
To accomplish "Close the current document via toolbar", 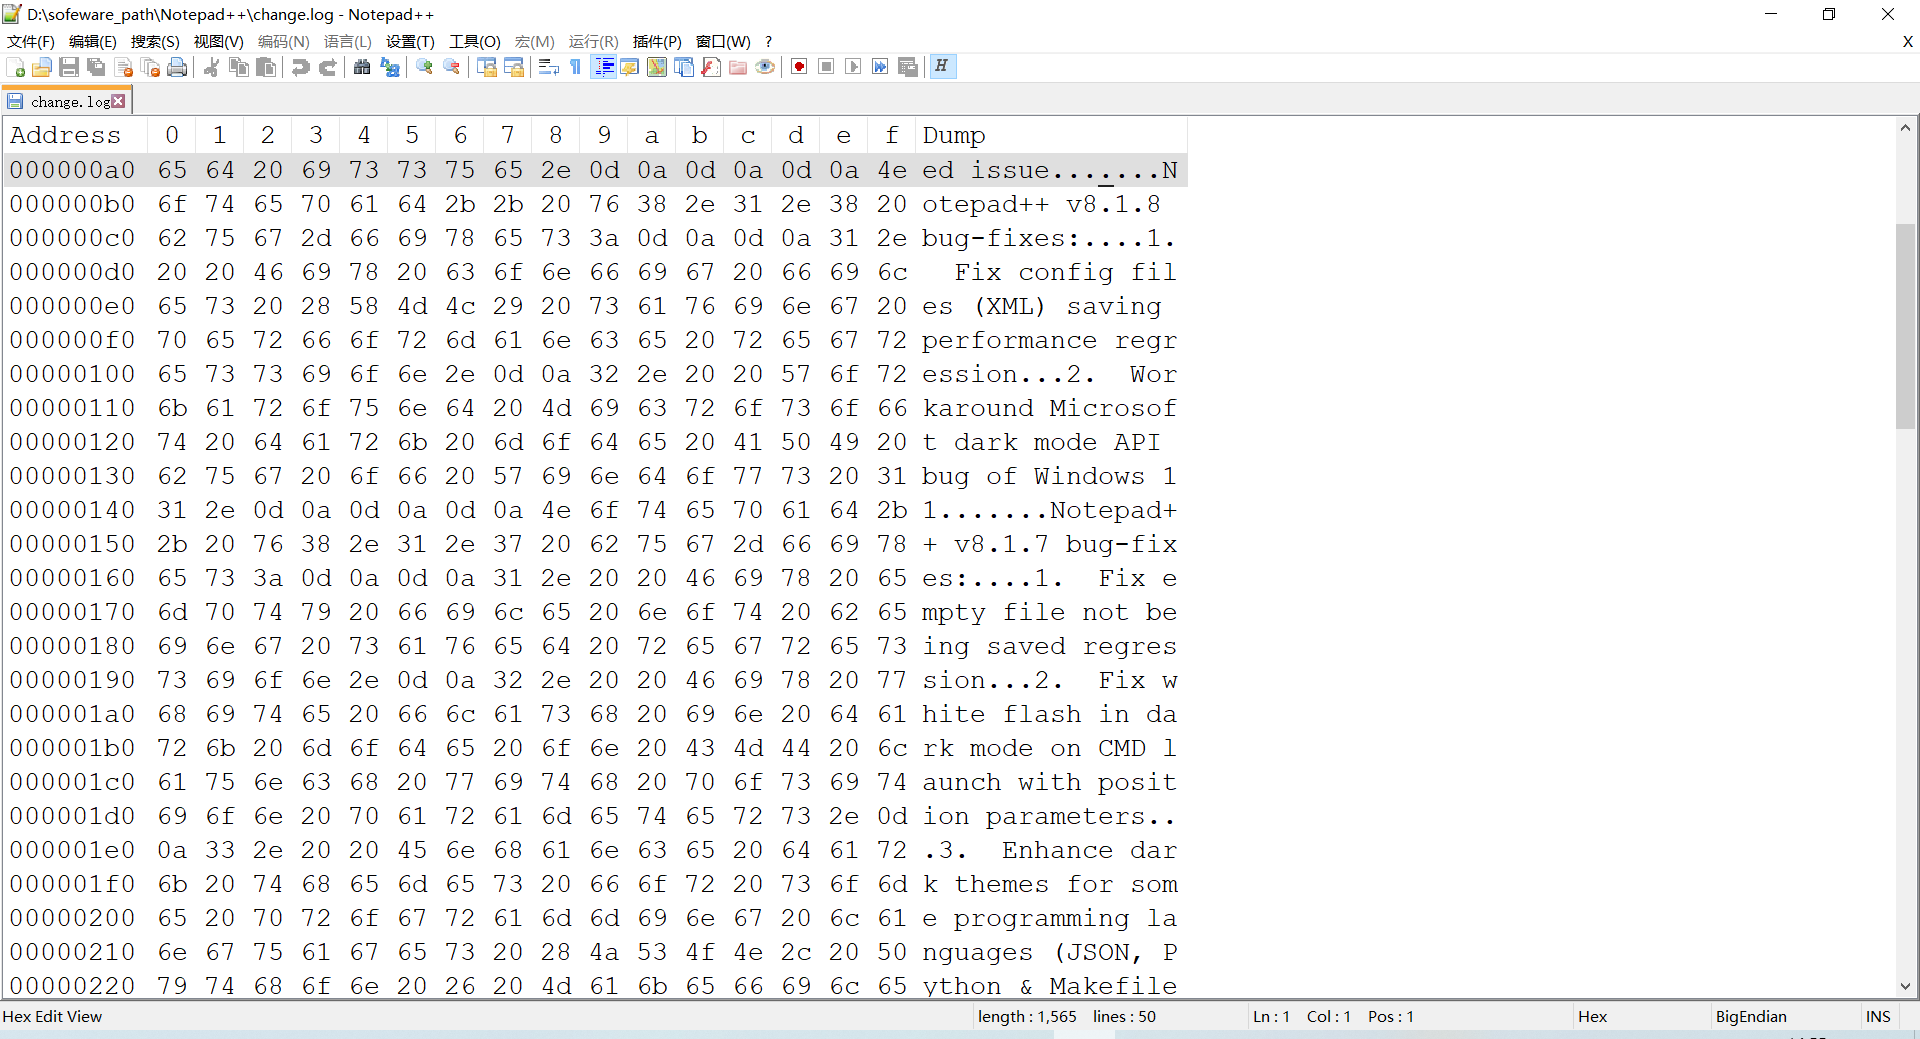I will (x=124, y=67).
